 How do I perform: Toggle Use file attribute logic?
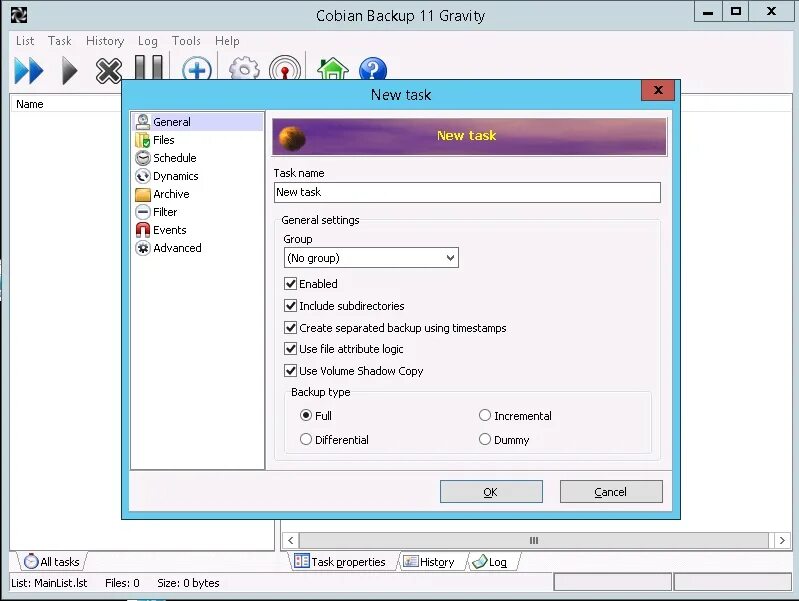click(x=290, y=349)
